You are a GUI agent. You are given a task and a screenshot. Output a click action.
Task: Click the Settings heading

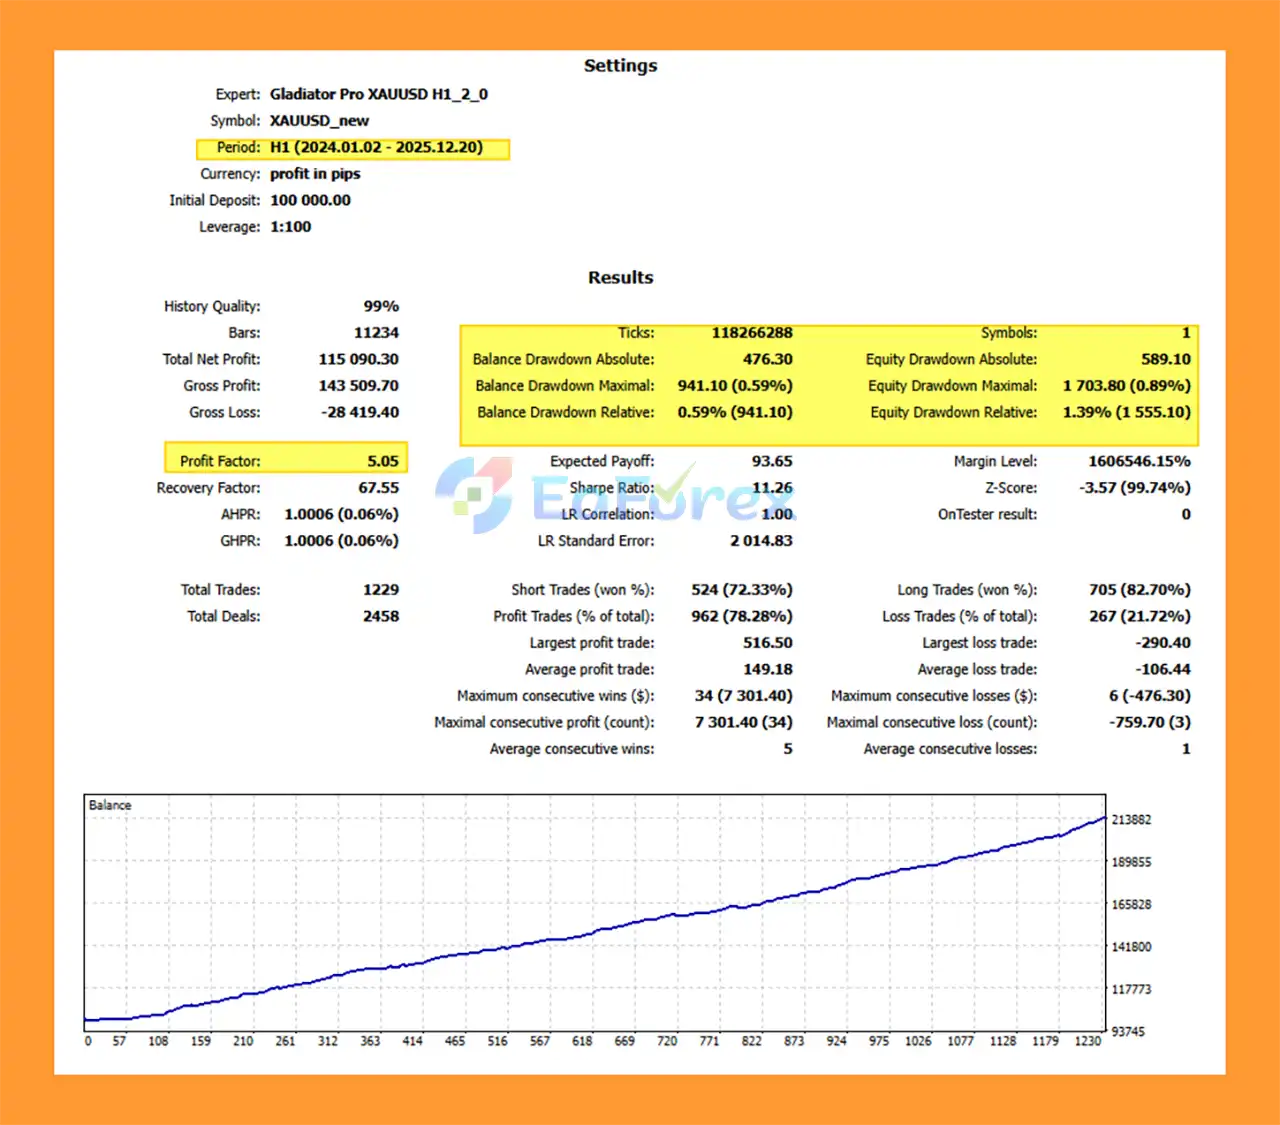coord(620,66)
